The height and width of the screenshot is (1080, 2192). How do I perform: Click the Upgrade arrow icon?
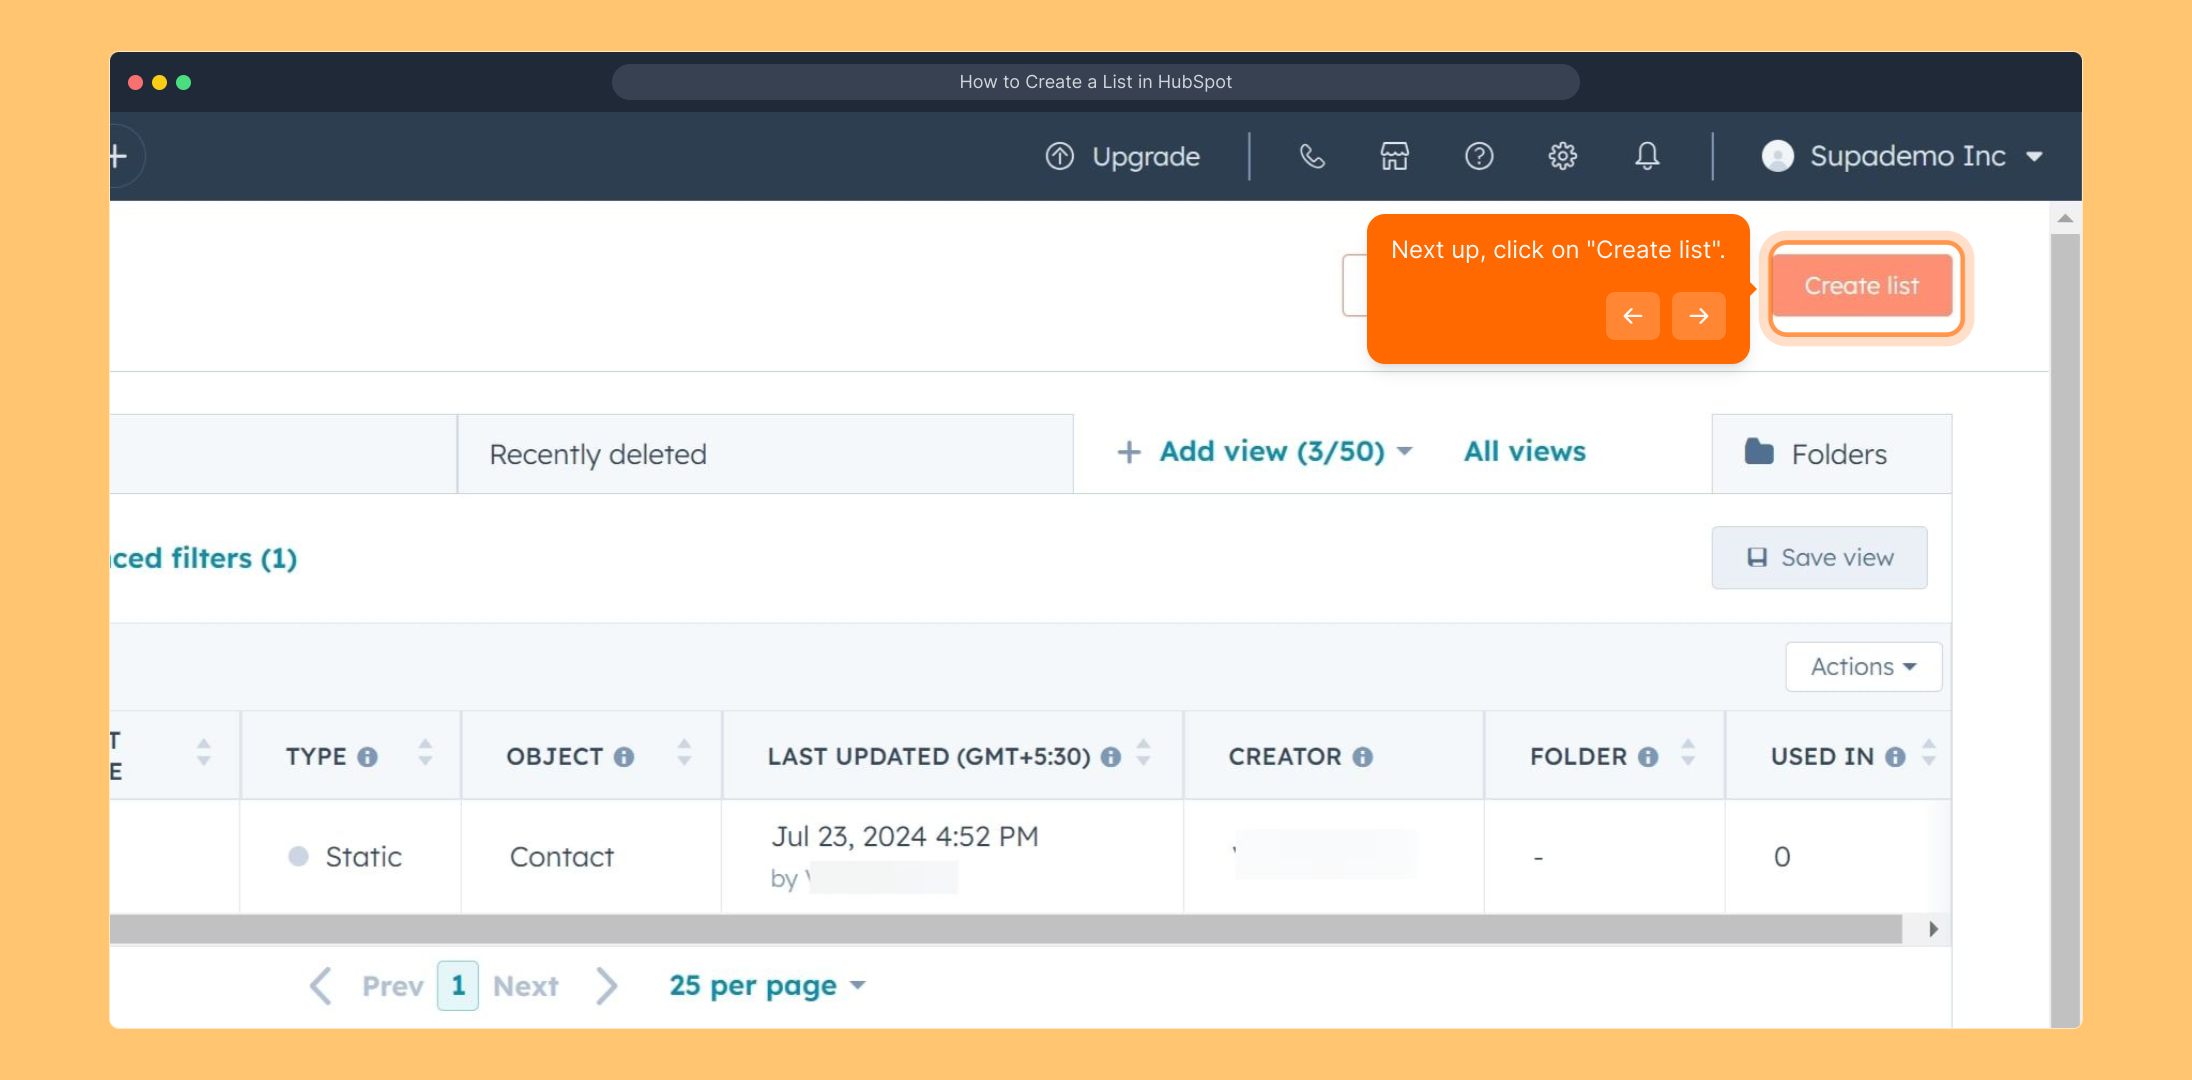[x=1060, y=156]
